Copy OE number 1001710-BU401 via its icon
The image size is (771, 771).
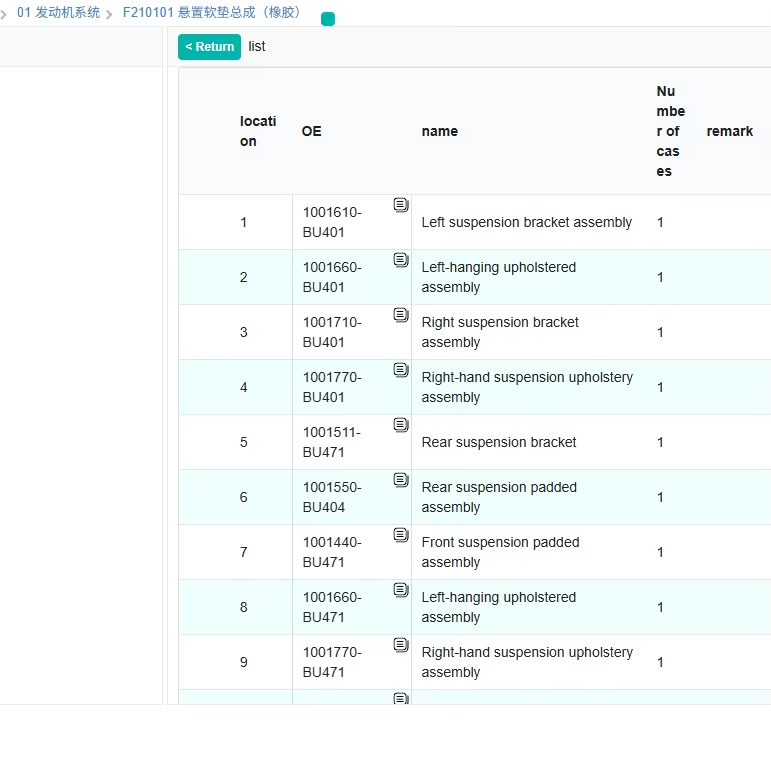pos(401,315)
